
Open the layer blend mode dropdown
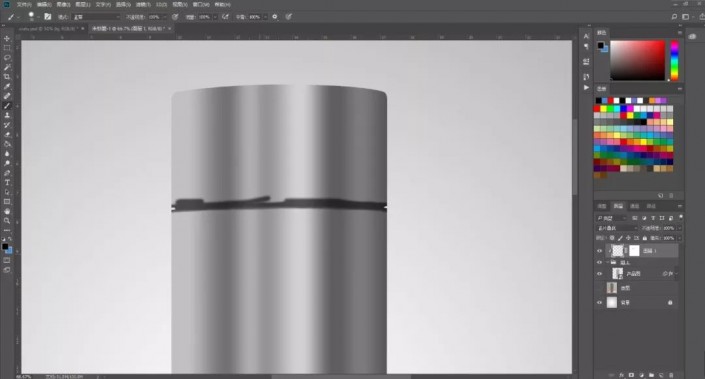616,228
